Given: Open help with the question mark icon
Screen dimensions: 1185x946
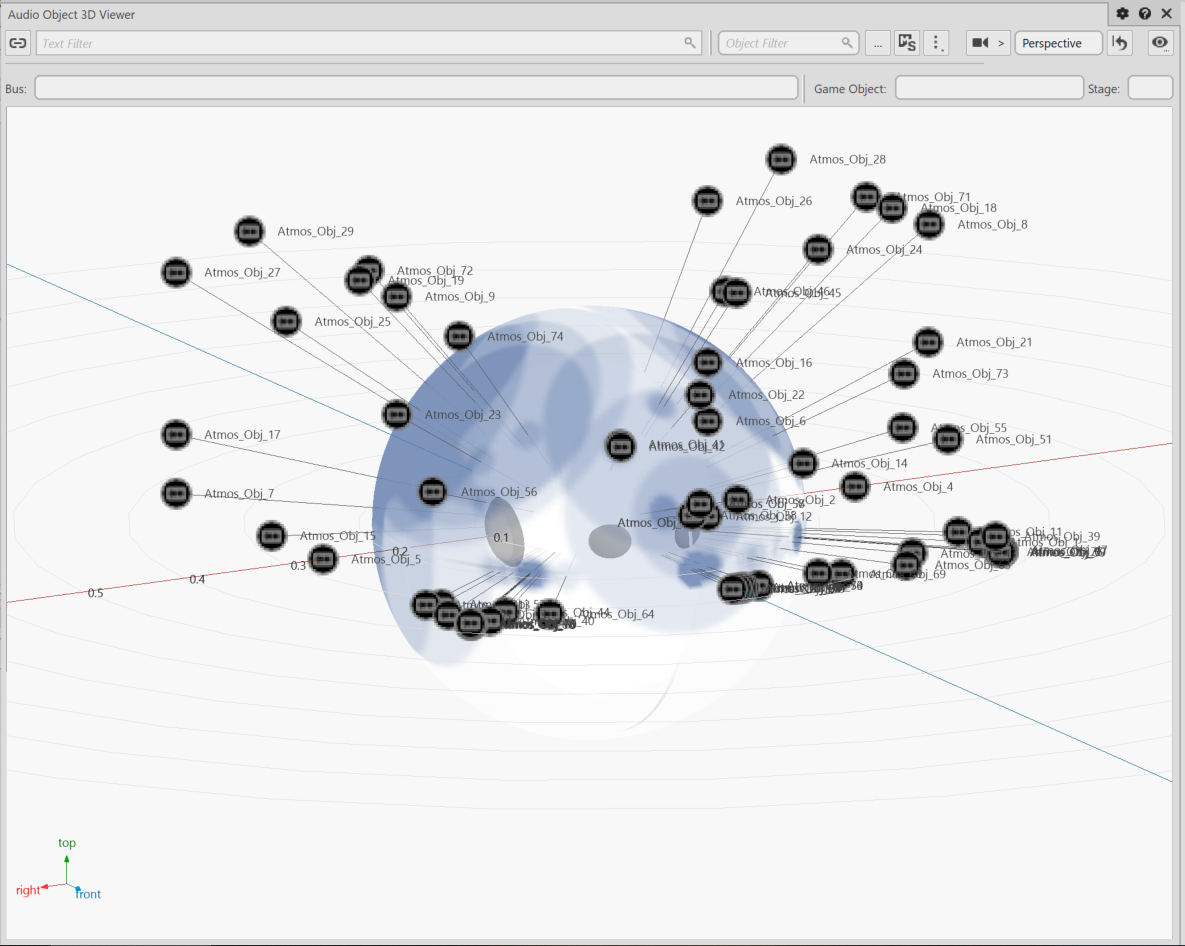Looking at the screenshot, I should pos(1144,14).
